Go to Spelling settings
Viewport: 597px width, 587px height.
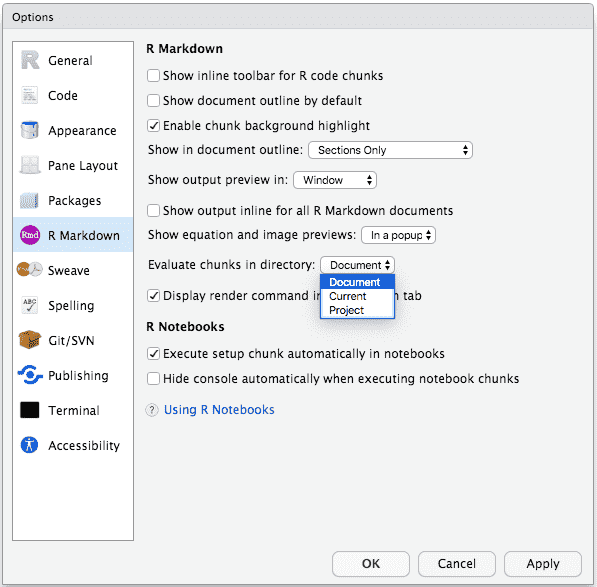(73, 305)
